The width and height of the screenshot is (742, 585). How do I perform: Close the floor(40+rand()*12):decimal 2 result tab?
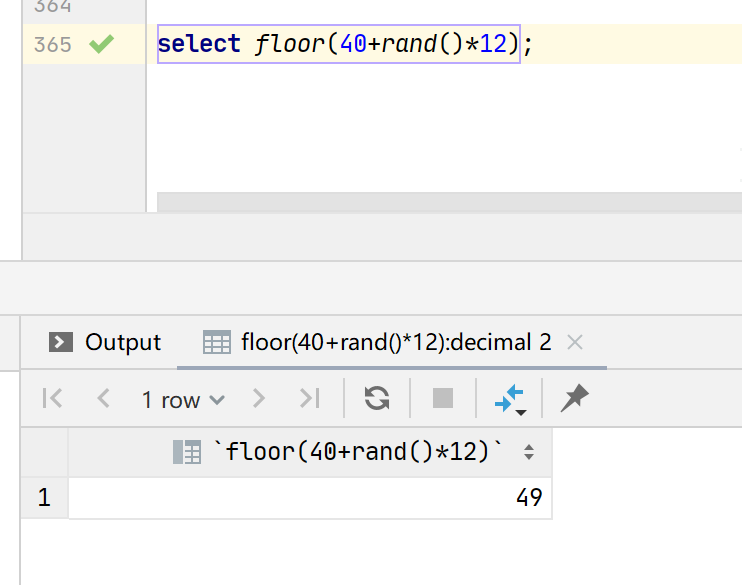click(x=574, y=342)
